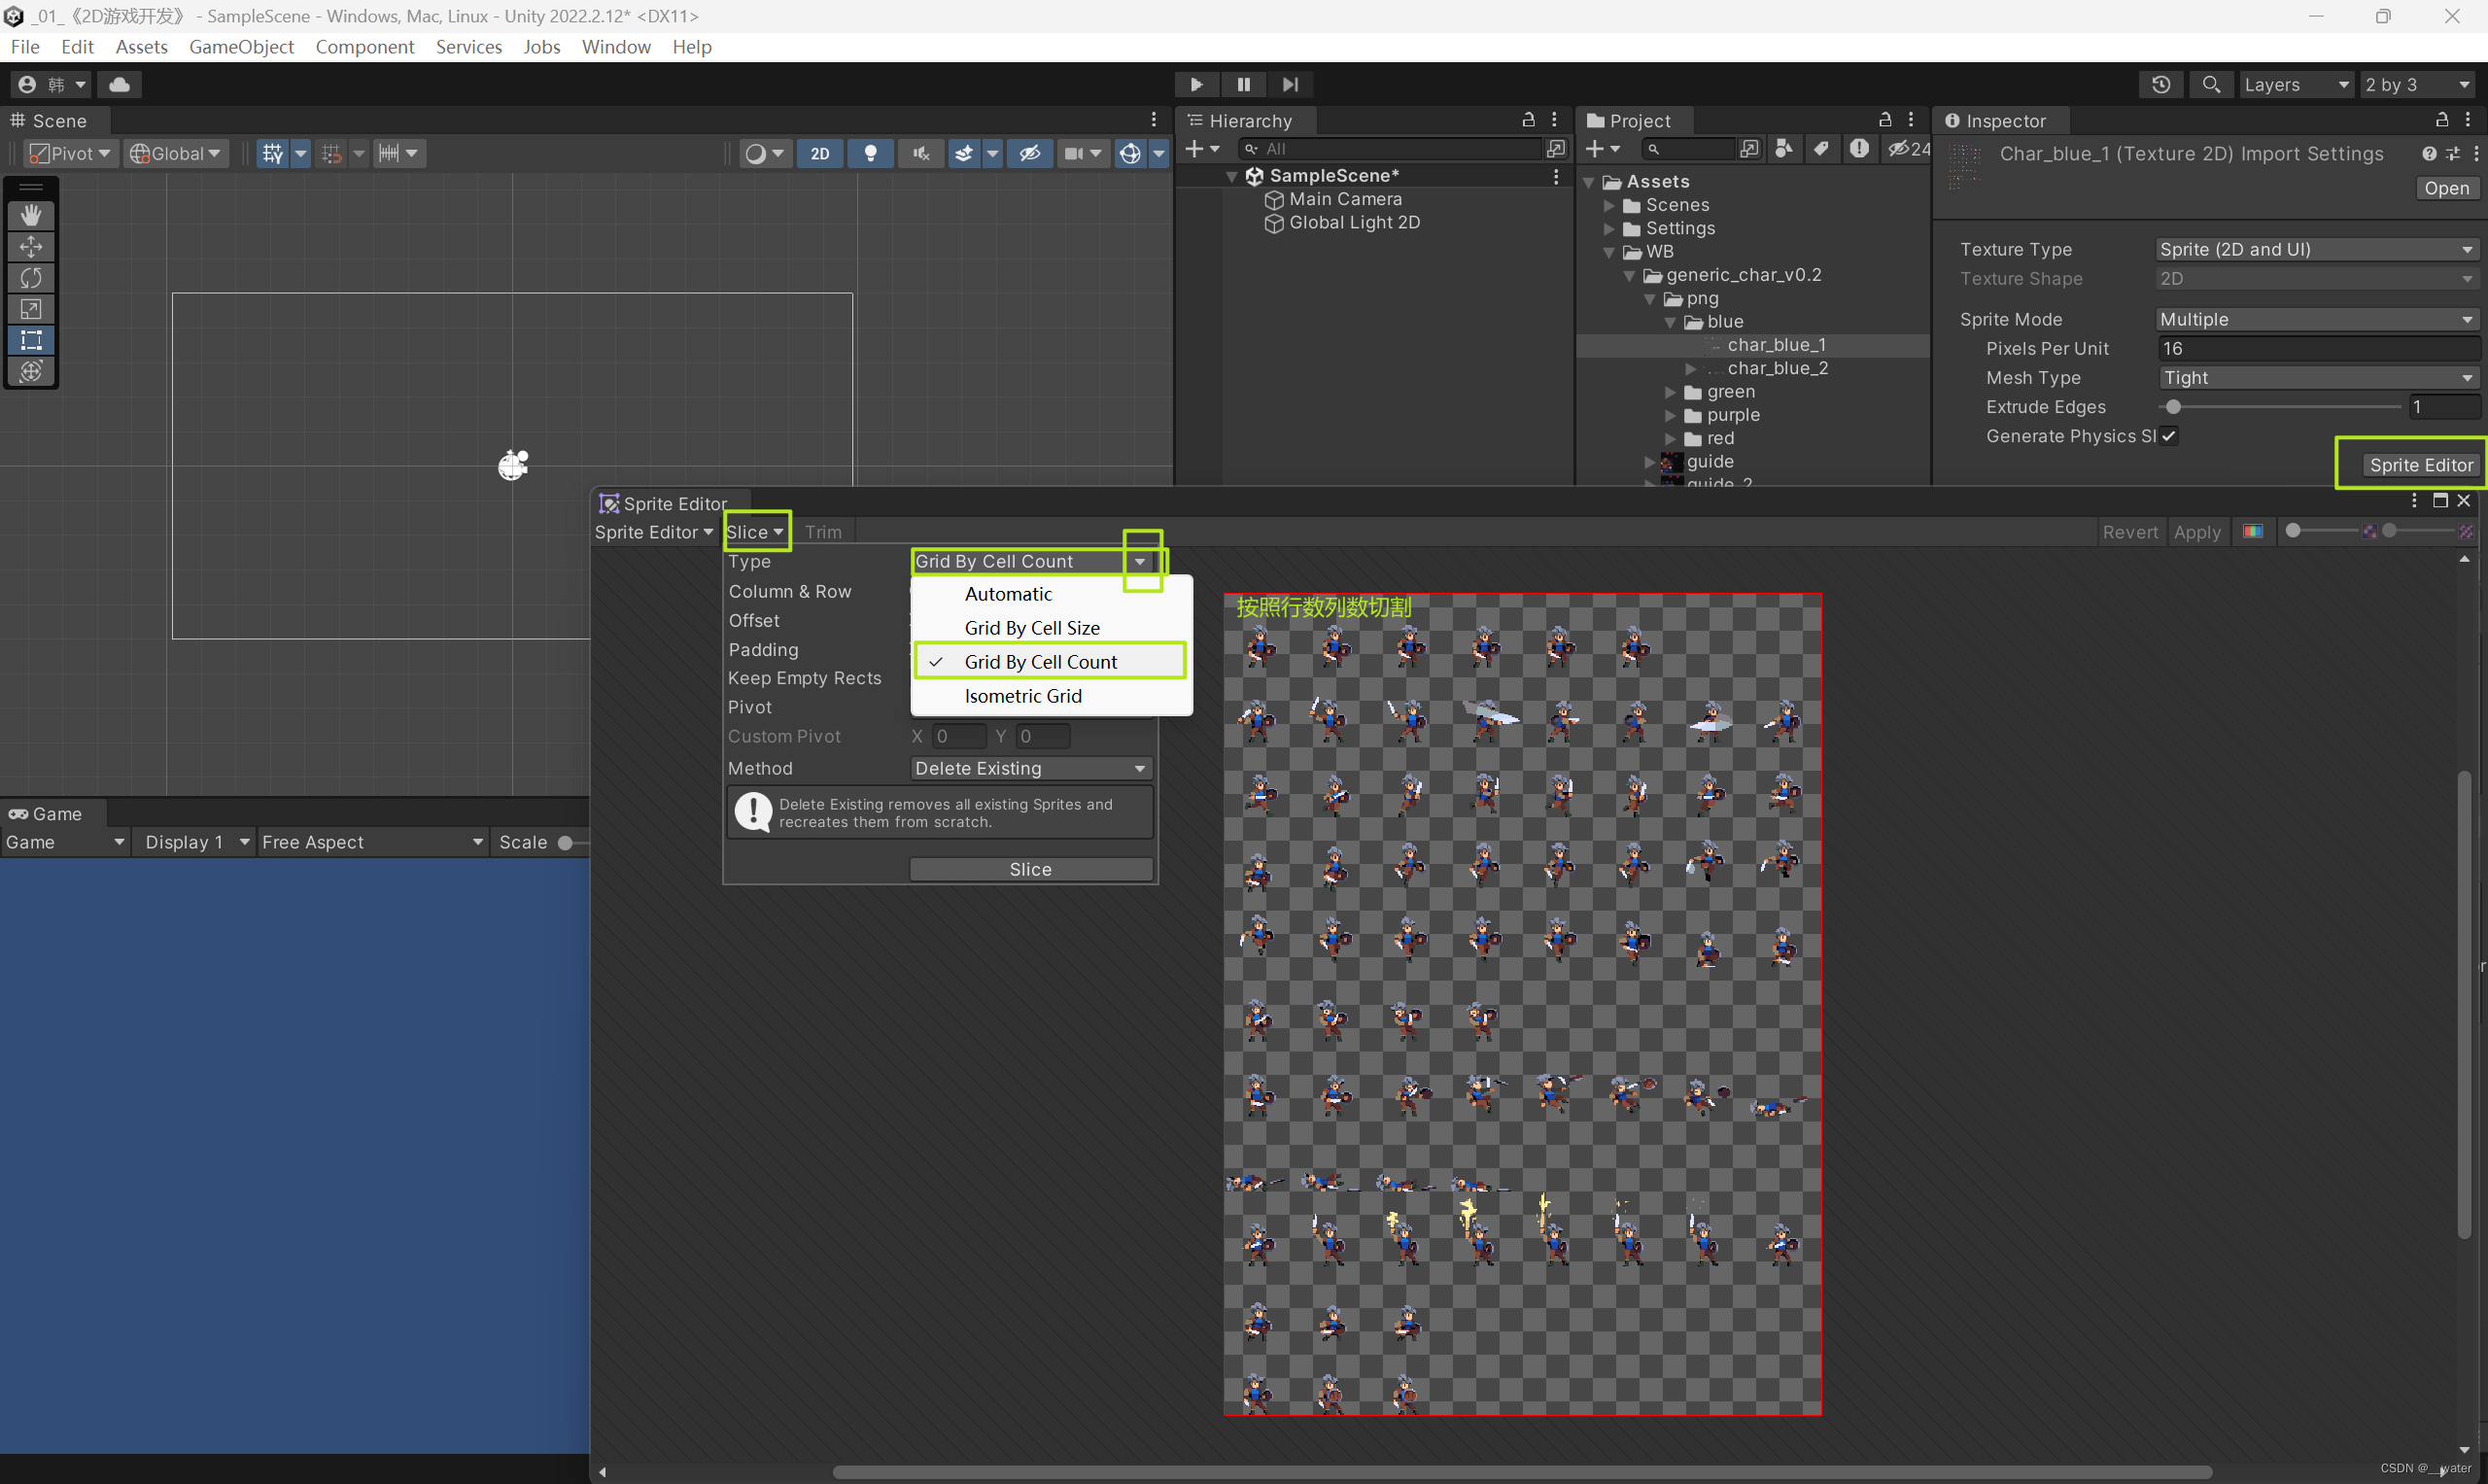Screen dimensions: 2488x1484
Task: Click the grid snapping icon in Scene toolbar
Action: (333, 153)
